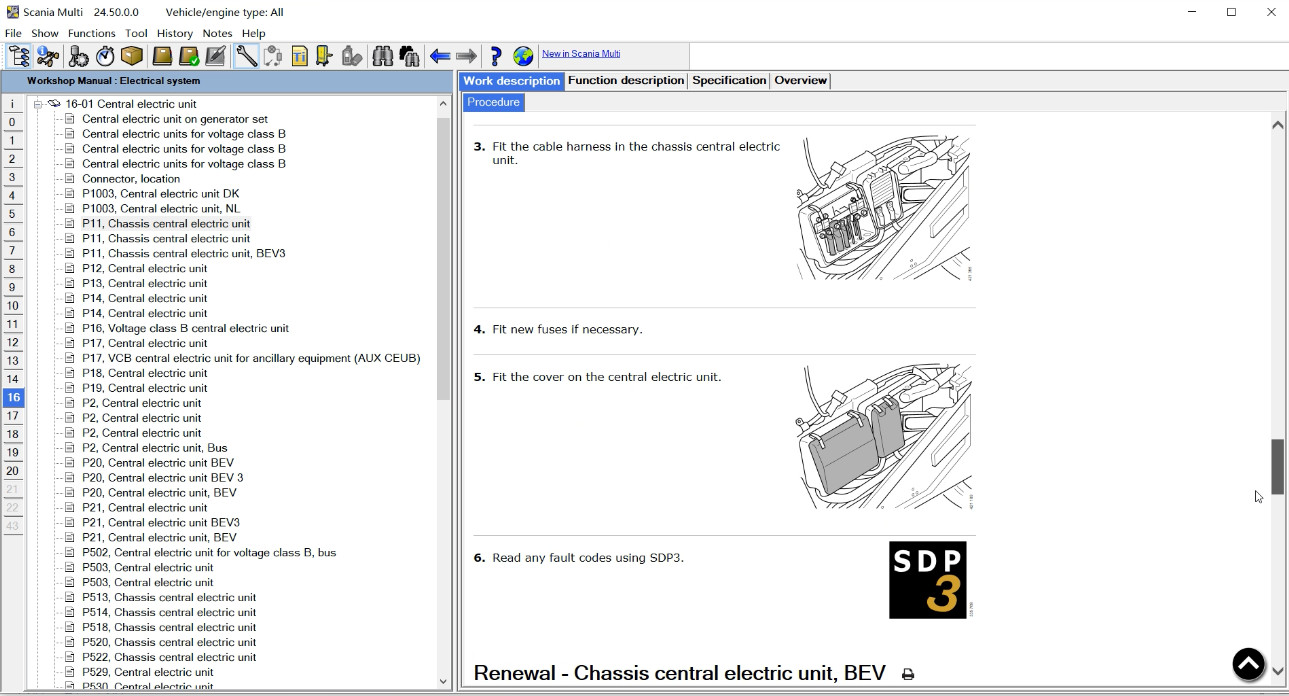Select main group button 16
This screenshot has width=1289, height=696.
coord(13,398)
